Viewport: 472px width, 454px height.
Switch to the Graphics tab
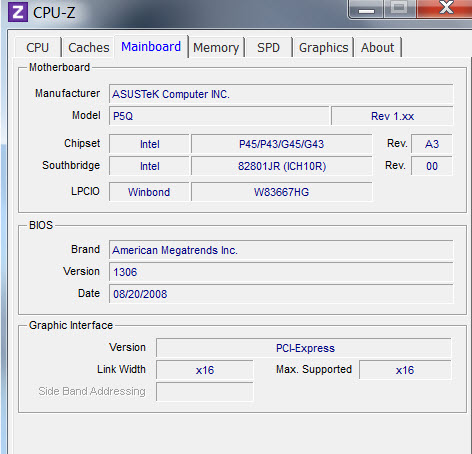(323, 47)
